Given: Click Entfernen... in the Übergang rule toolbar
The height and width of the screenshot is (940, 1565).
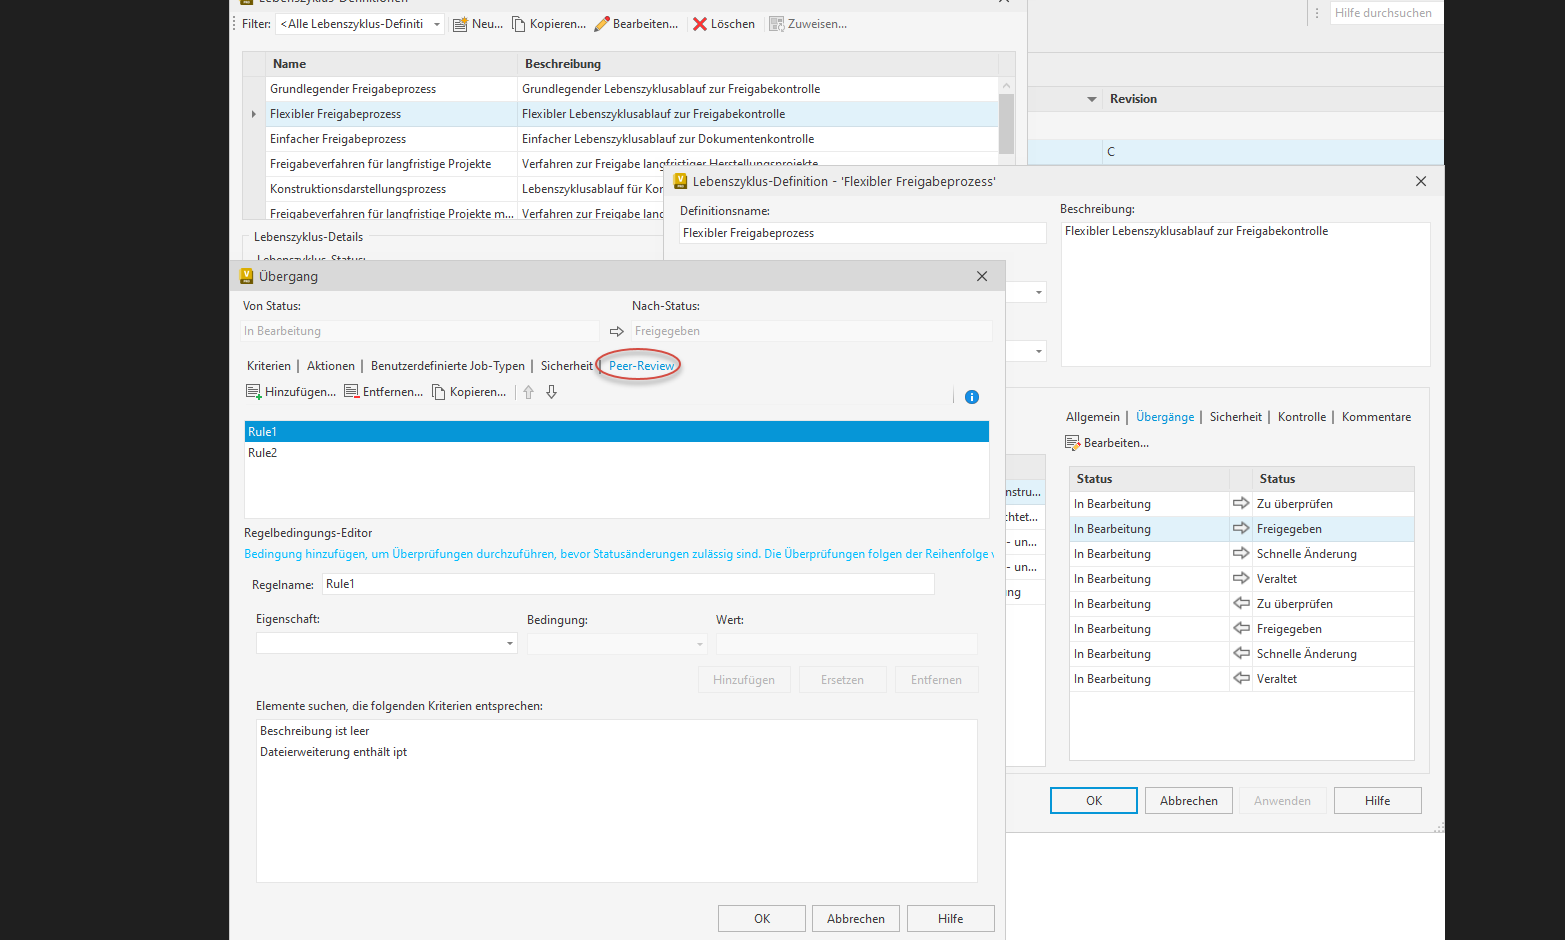Looking at the screenshot, I should click(383, 392).
